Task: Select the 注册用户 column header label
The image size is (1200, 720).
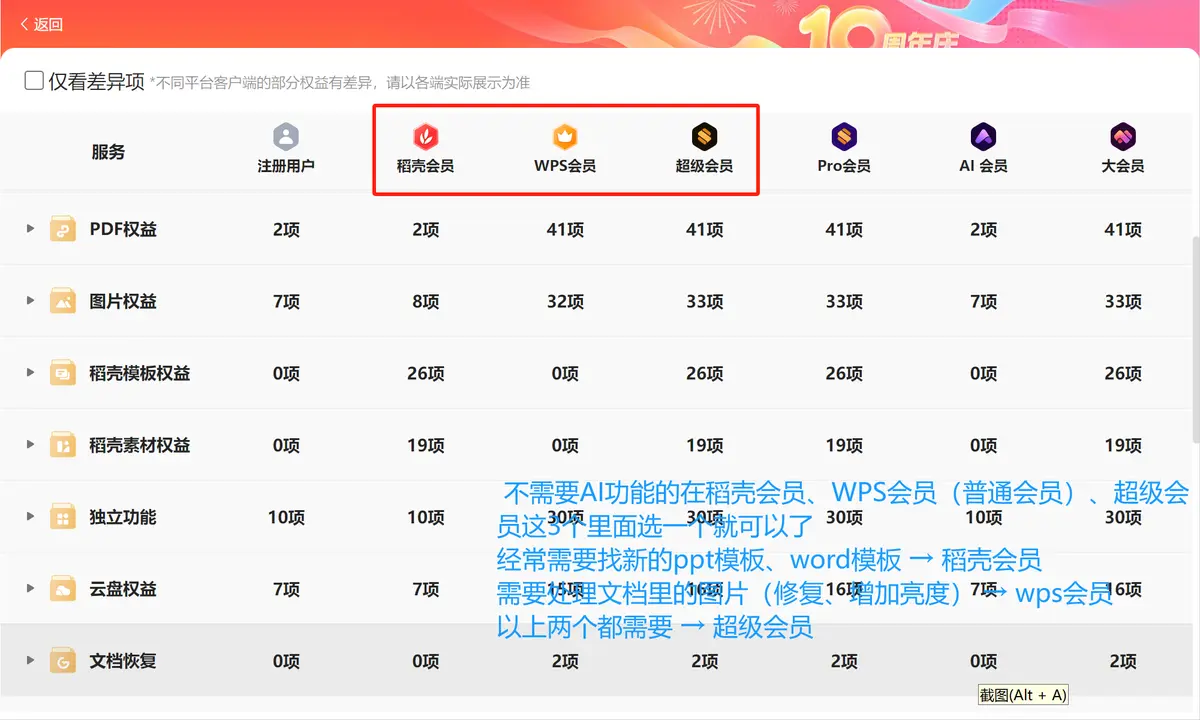Action: [x=286, y=166]
